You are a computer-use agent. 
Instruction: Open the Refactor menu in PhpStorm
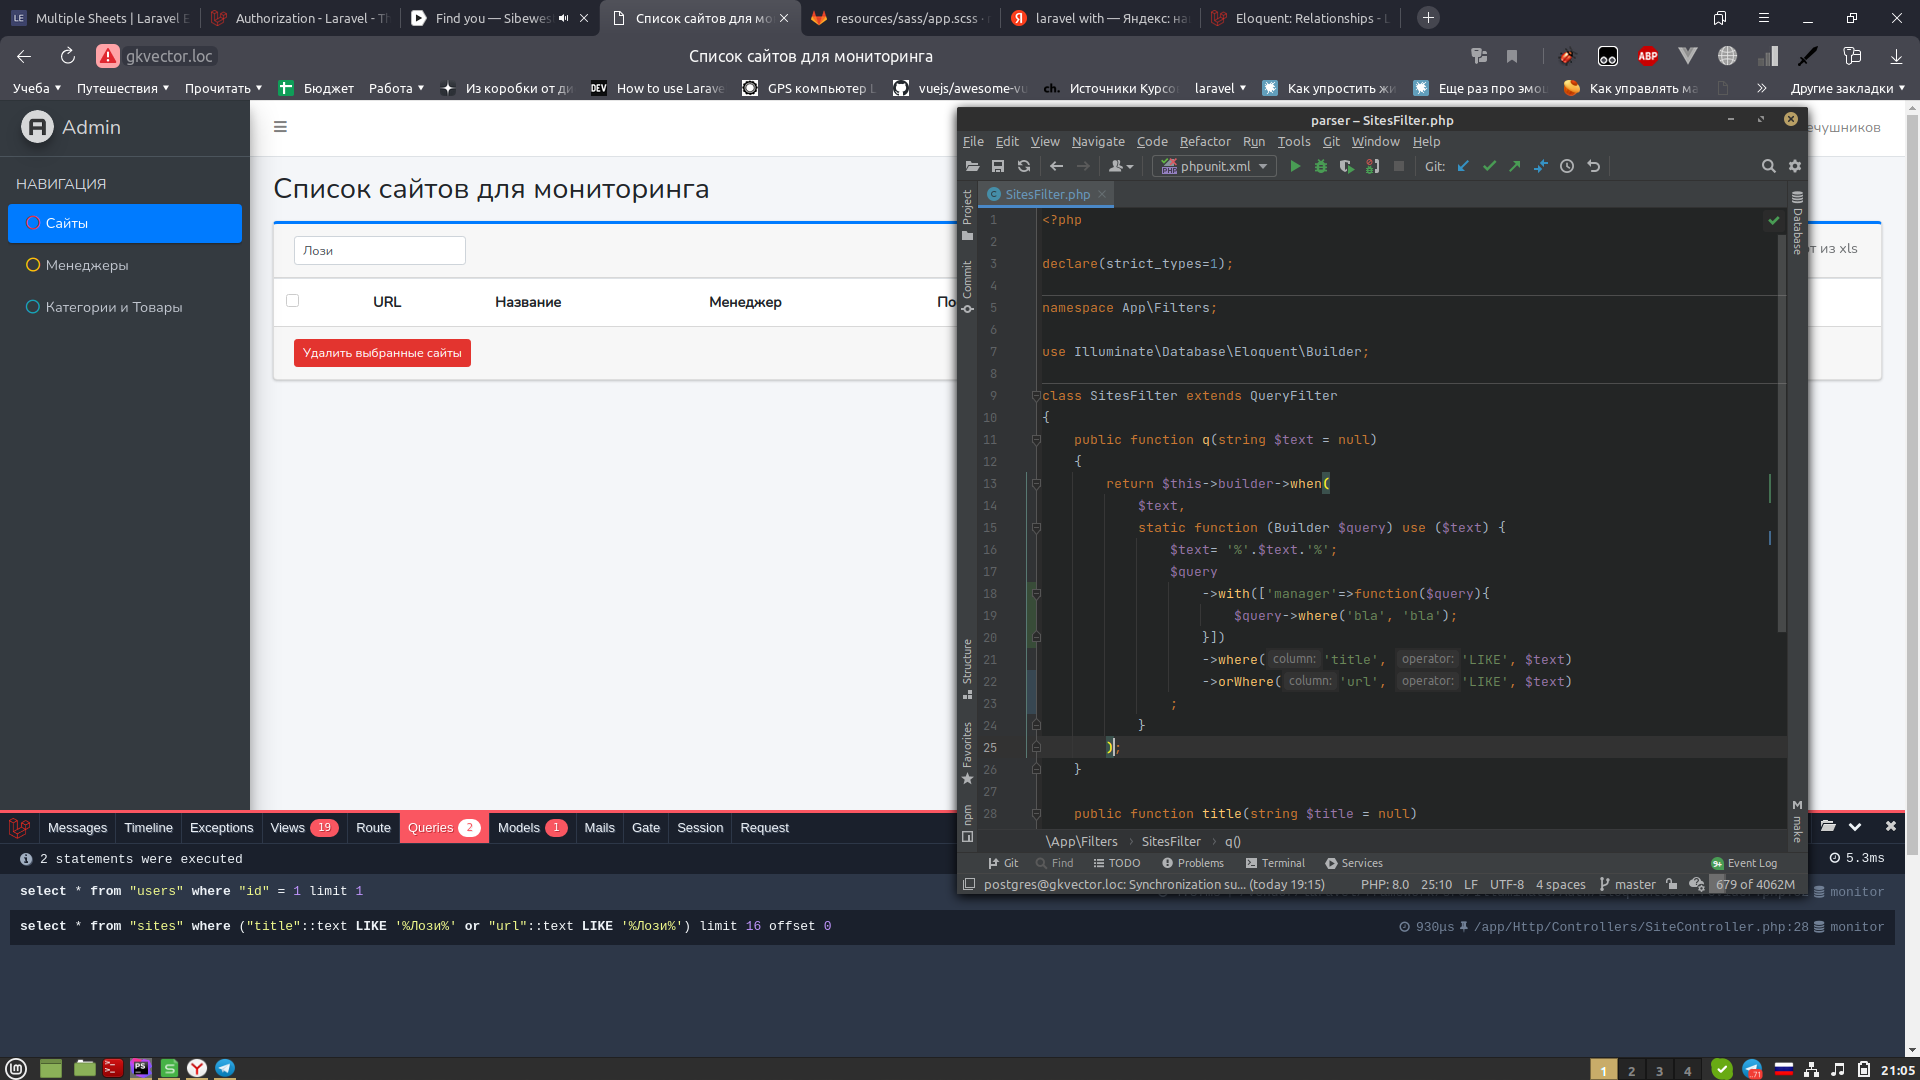1205,142
